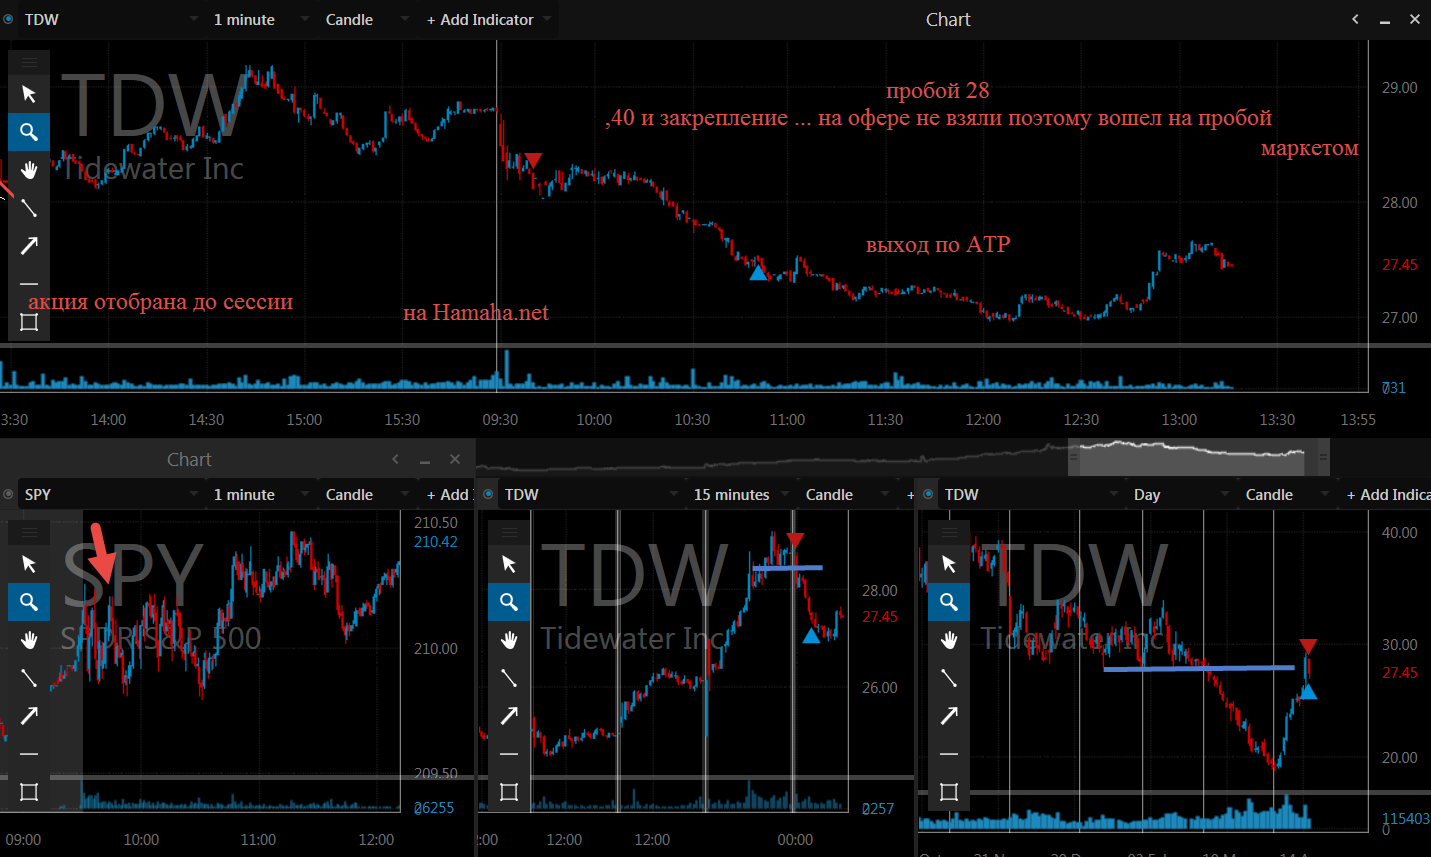Toggle the symbol link dot beside SPY
This screenshot has height=857, width=1431.
[8, 494]
